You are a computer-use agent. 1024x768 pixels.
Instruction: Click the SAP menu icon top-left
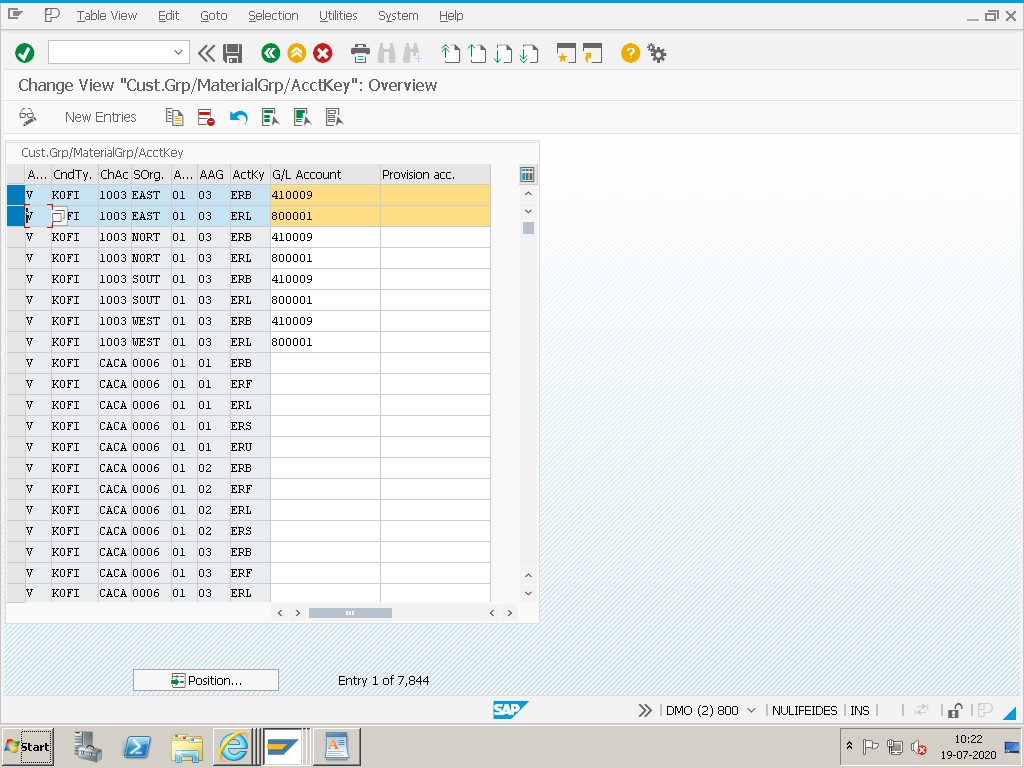(16, 14)
